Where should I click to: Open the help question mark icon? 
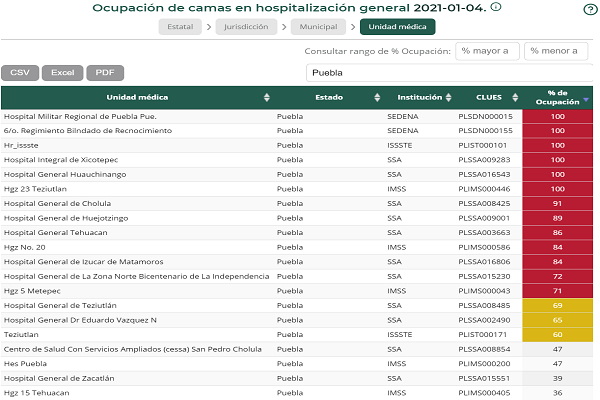[x=590, y=9]
